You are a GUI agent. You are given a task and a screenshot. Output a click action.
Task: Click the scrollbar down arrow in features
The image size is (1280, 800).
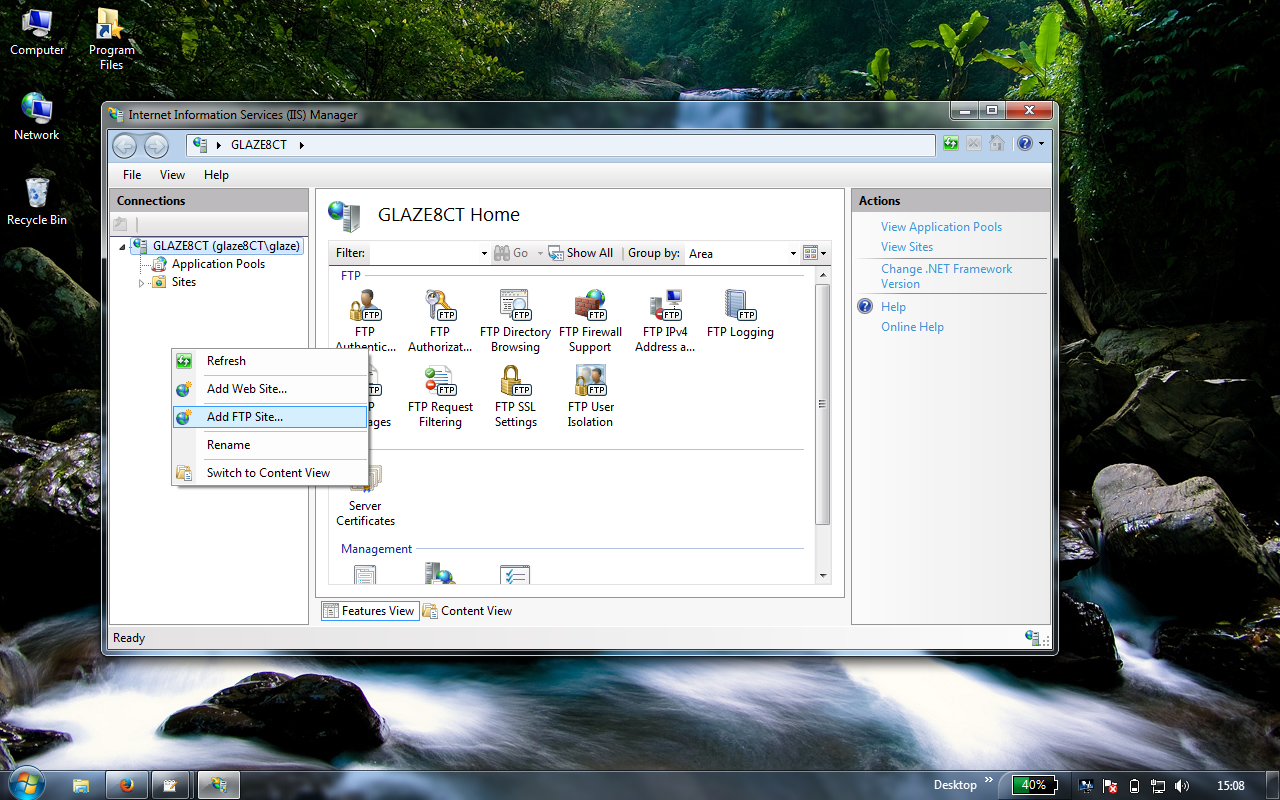click(823, 576)
